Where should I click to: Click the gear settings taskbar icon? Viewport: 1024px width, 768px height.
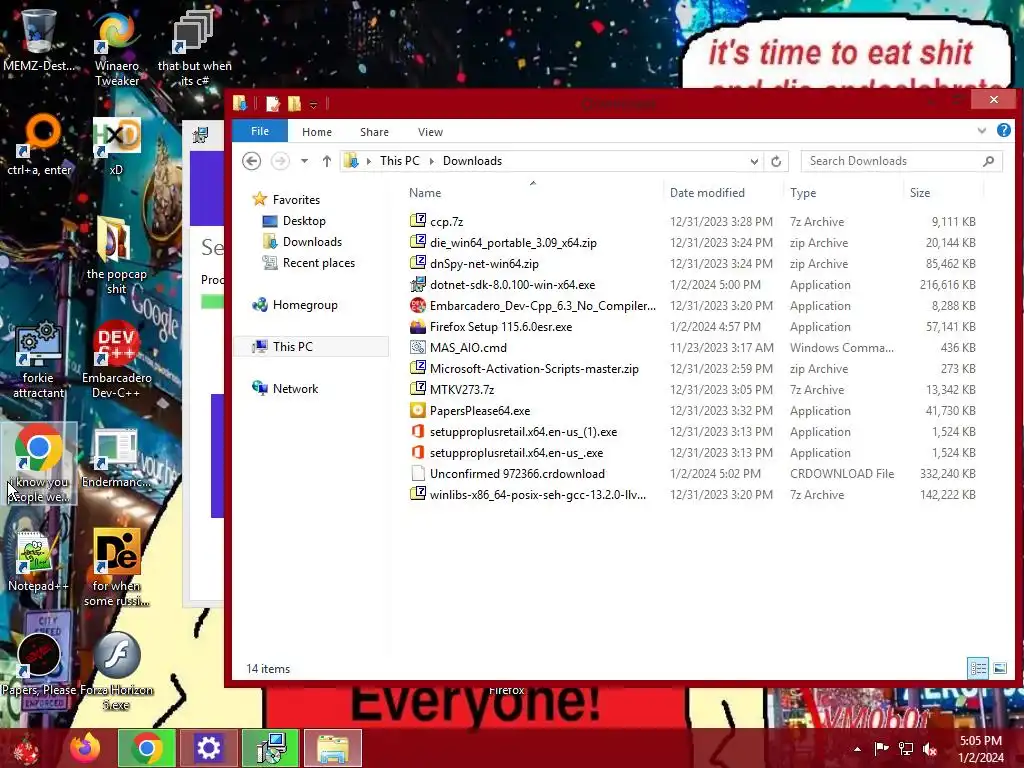[209, 748]
